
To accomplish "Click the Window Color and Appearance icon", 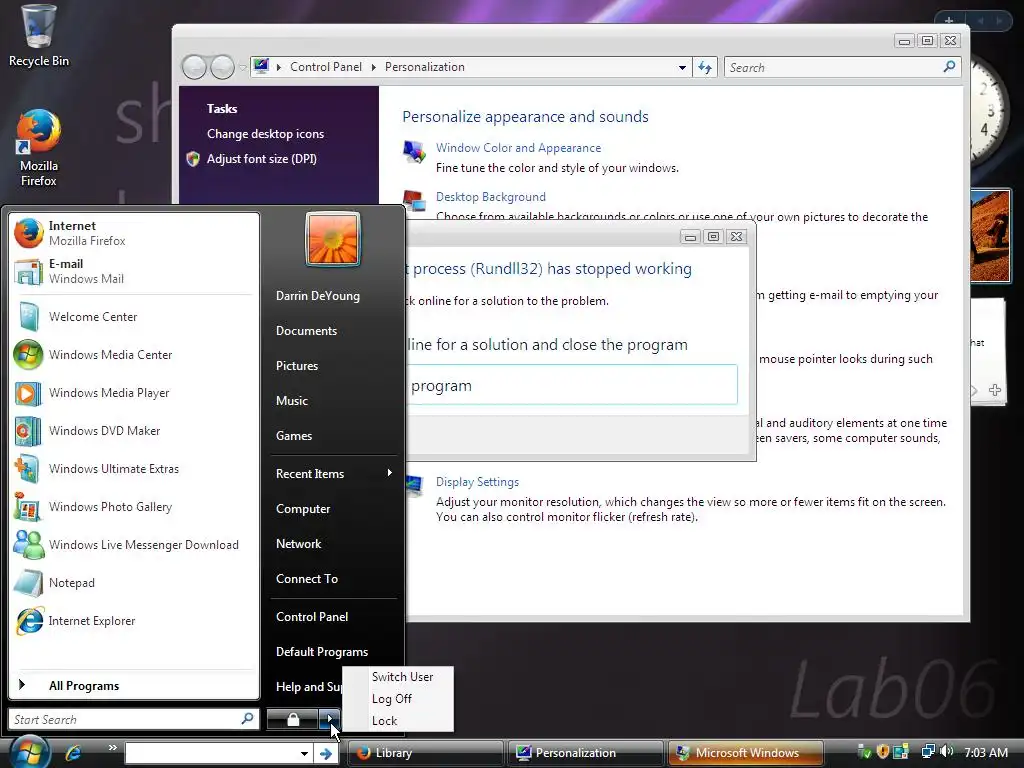I will (x=414, y=152).
